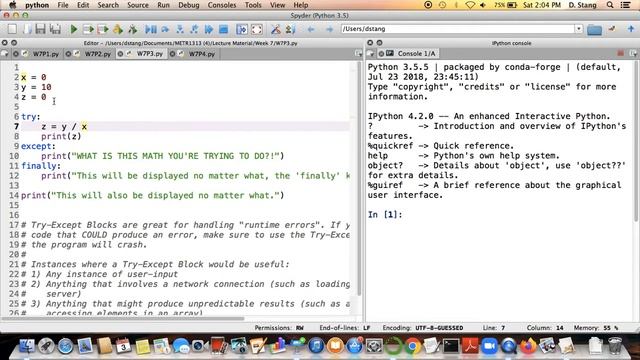Click the Re-run last script icon

(x=133, y=29)
